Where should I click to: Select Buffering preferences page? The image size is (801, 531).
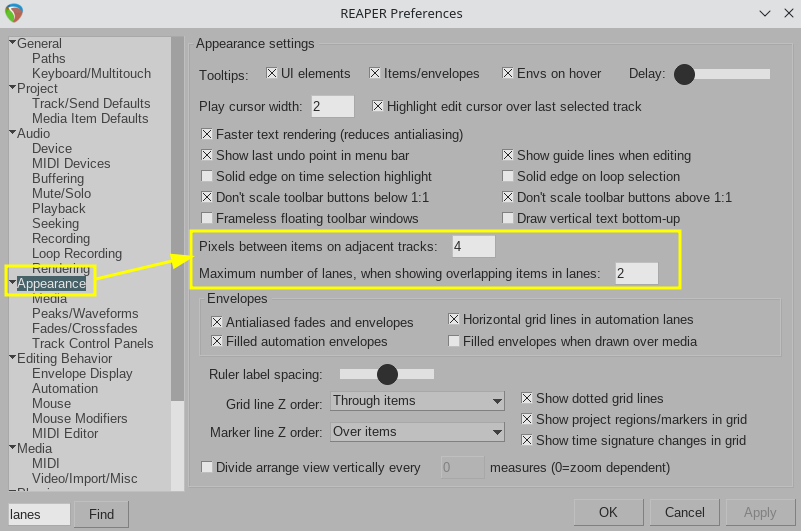tap(58, 178)
